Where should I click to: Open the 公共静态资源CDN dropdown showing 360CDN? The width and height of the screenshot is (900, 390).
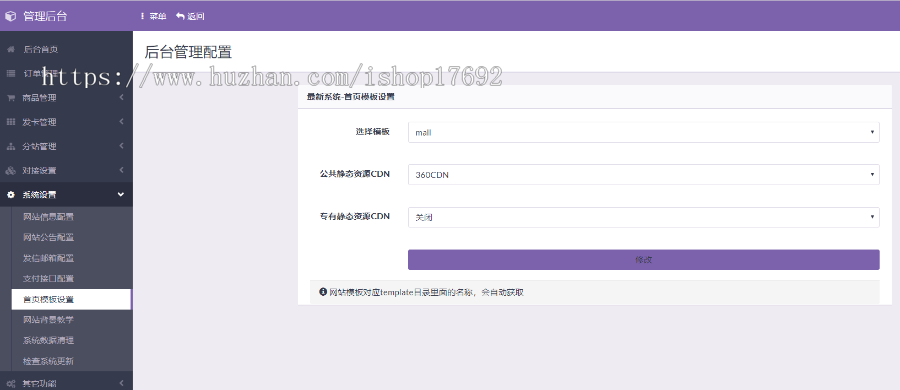pos(643,175)
